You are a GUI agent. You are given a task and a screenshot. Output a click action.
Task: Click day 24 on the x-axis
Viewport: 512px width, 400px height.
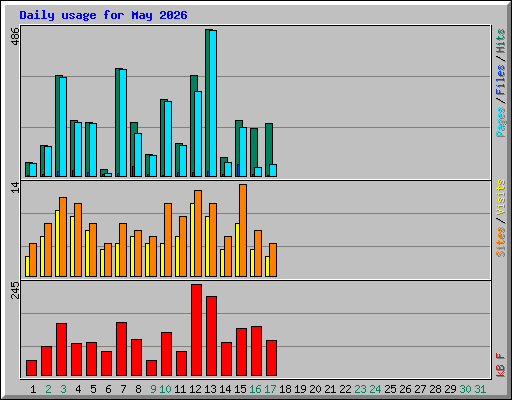click(x=375, y=389)
